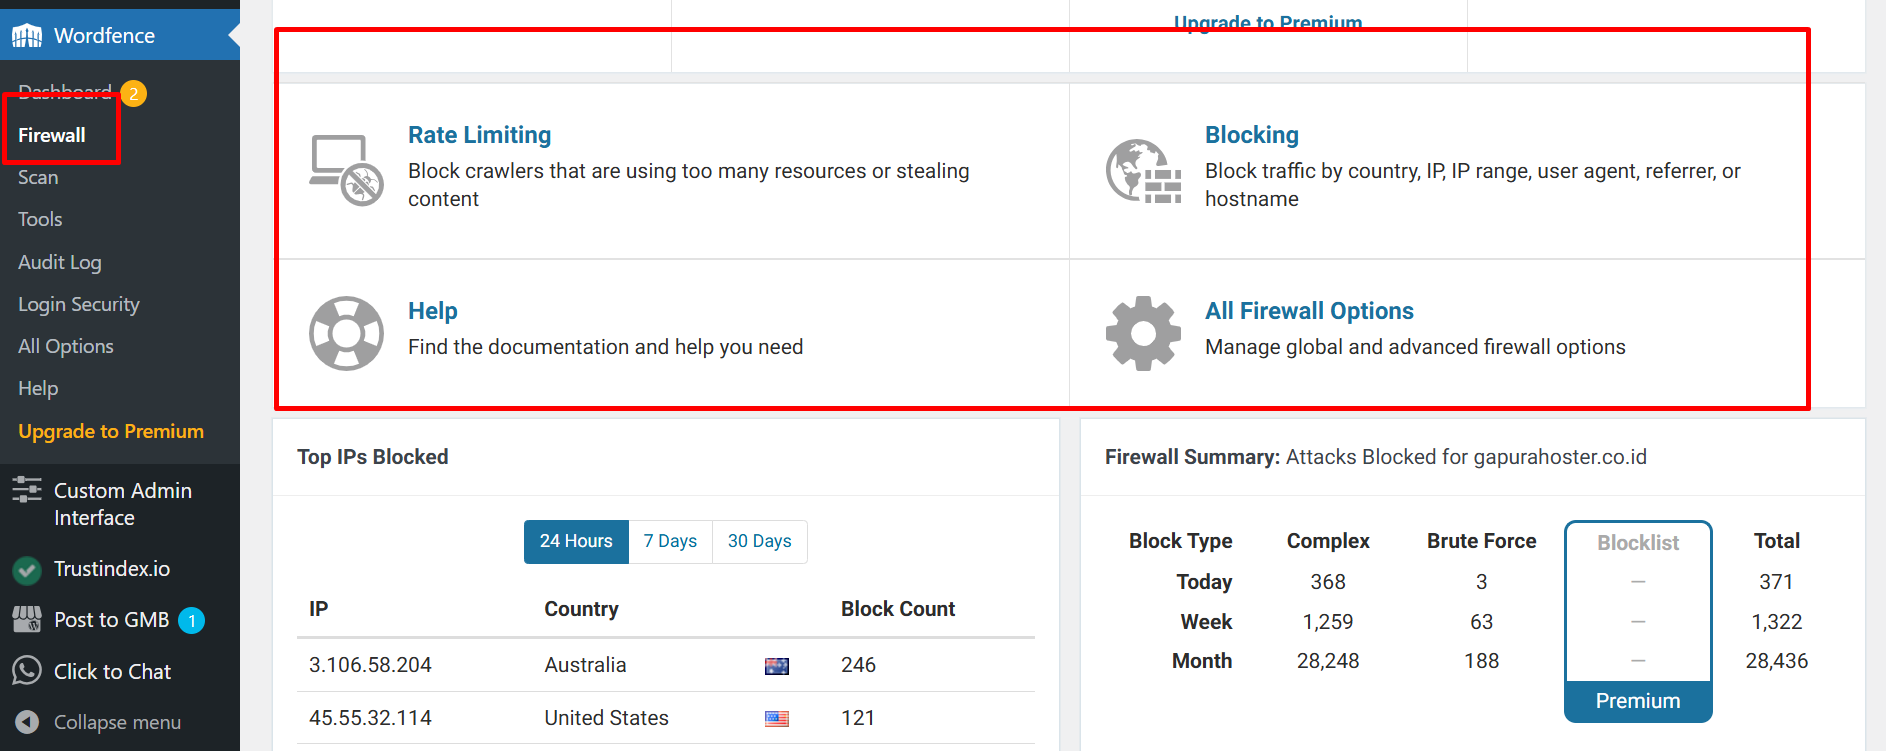Click the Country column header
Viewport: 1886px width, 751px height.
click(x=581, y=609)
